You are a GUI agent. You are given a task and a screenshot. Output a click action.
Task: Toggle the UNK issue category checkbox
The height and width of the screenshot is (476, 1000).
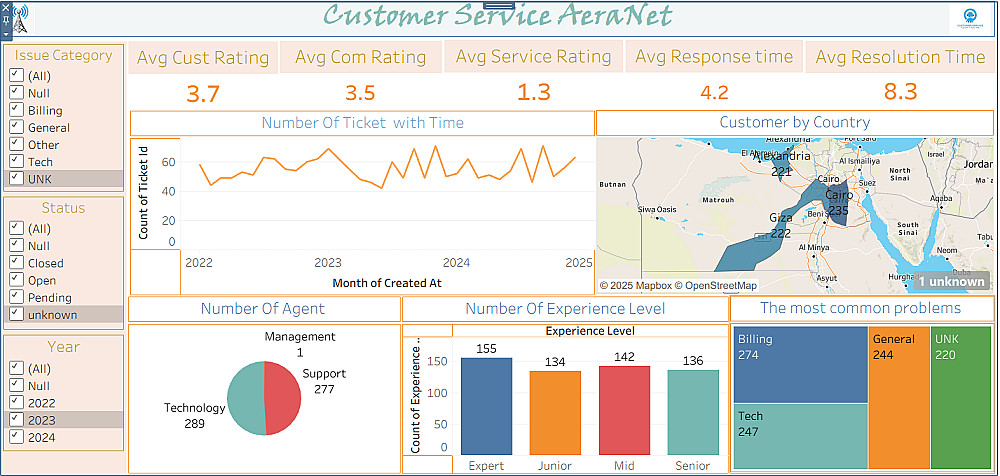16,179
